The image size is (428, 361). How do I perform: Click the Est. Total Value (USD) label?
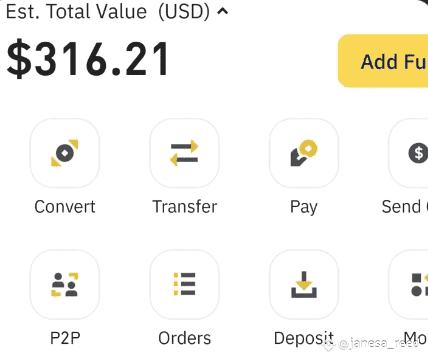(x=108, y=11)
